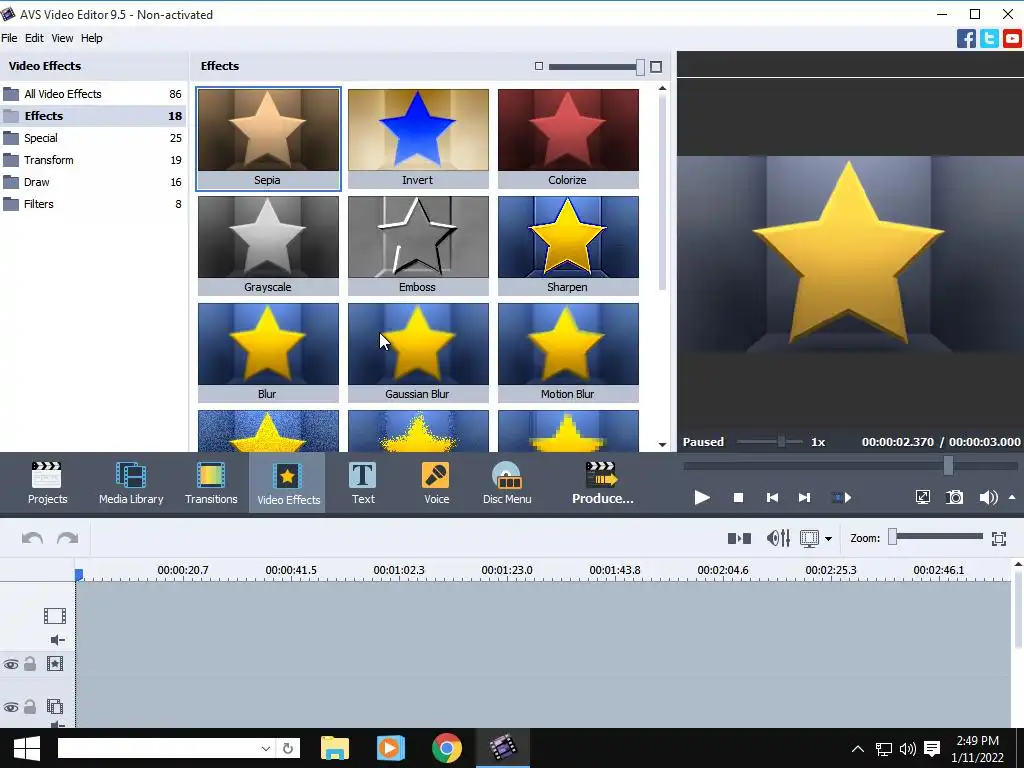Select the Motion Blur effect thumbnail

pyautogui.click(x=568, y=353)
